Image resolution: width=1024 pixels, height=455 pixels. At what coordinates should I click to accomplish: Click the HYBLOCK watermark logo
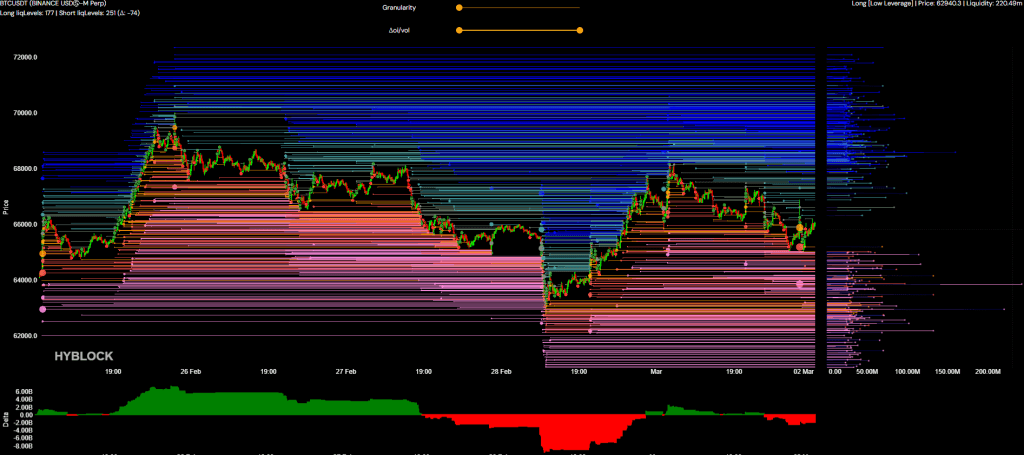pyautogui.click(x=82, y=355)
